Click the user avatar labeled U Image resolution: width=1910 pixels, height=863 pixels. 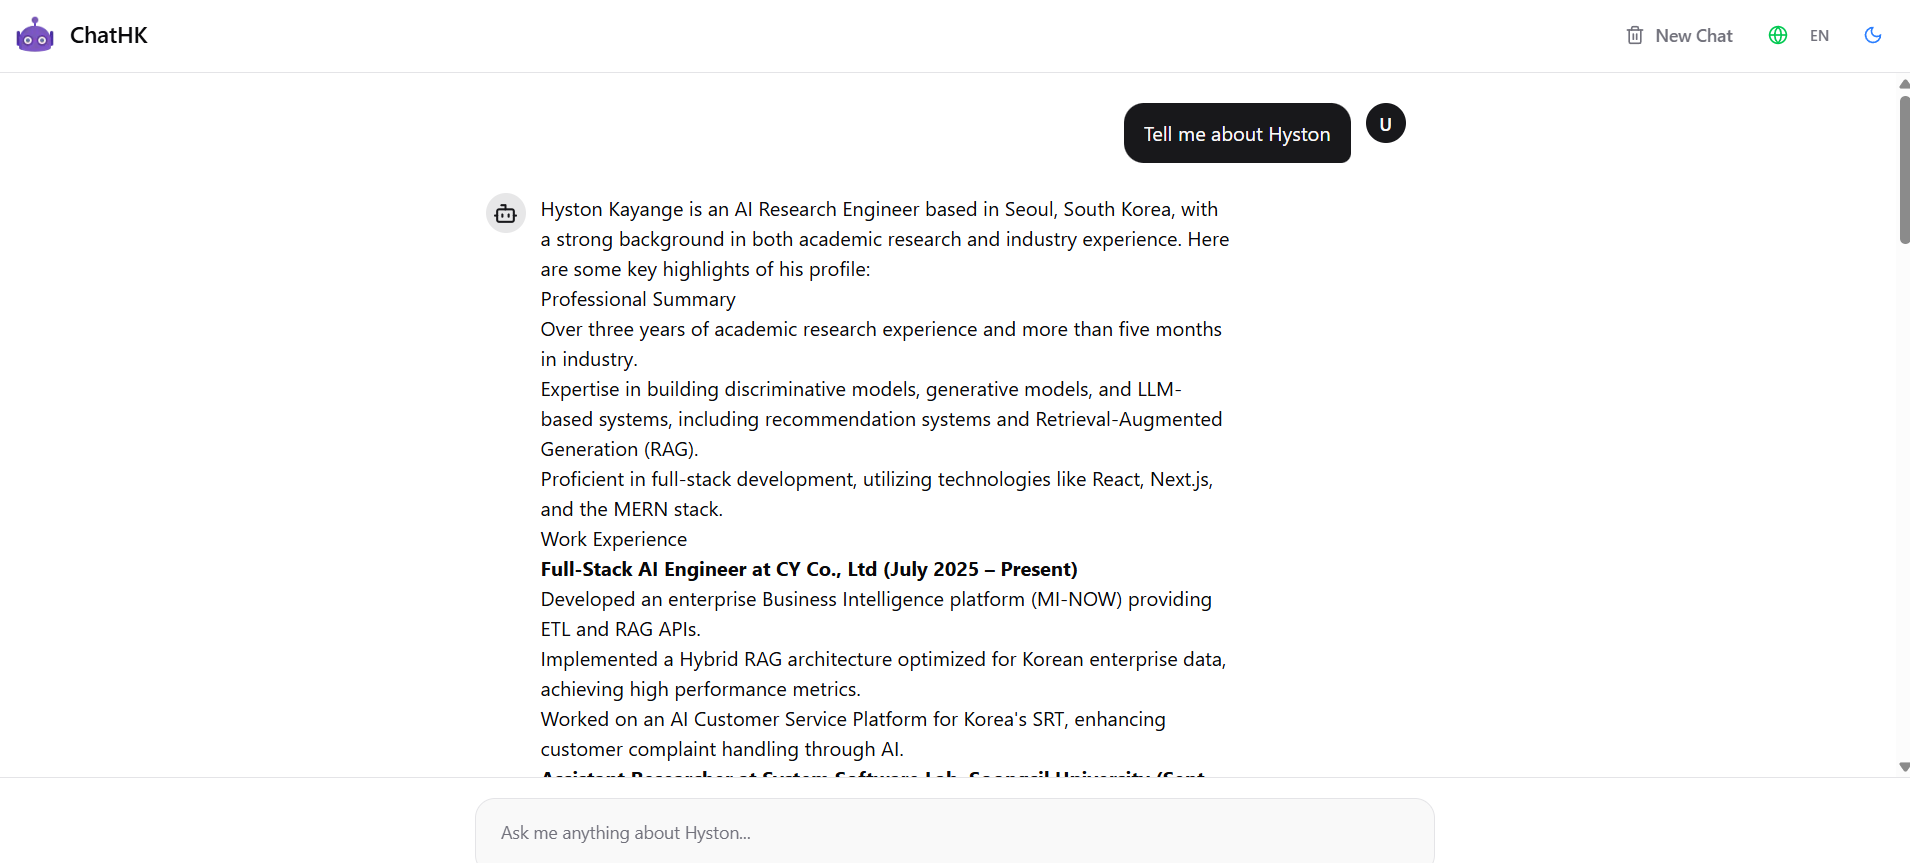click(x=1386, y=124)
